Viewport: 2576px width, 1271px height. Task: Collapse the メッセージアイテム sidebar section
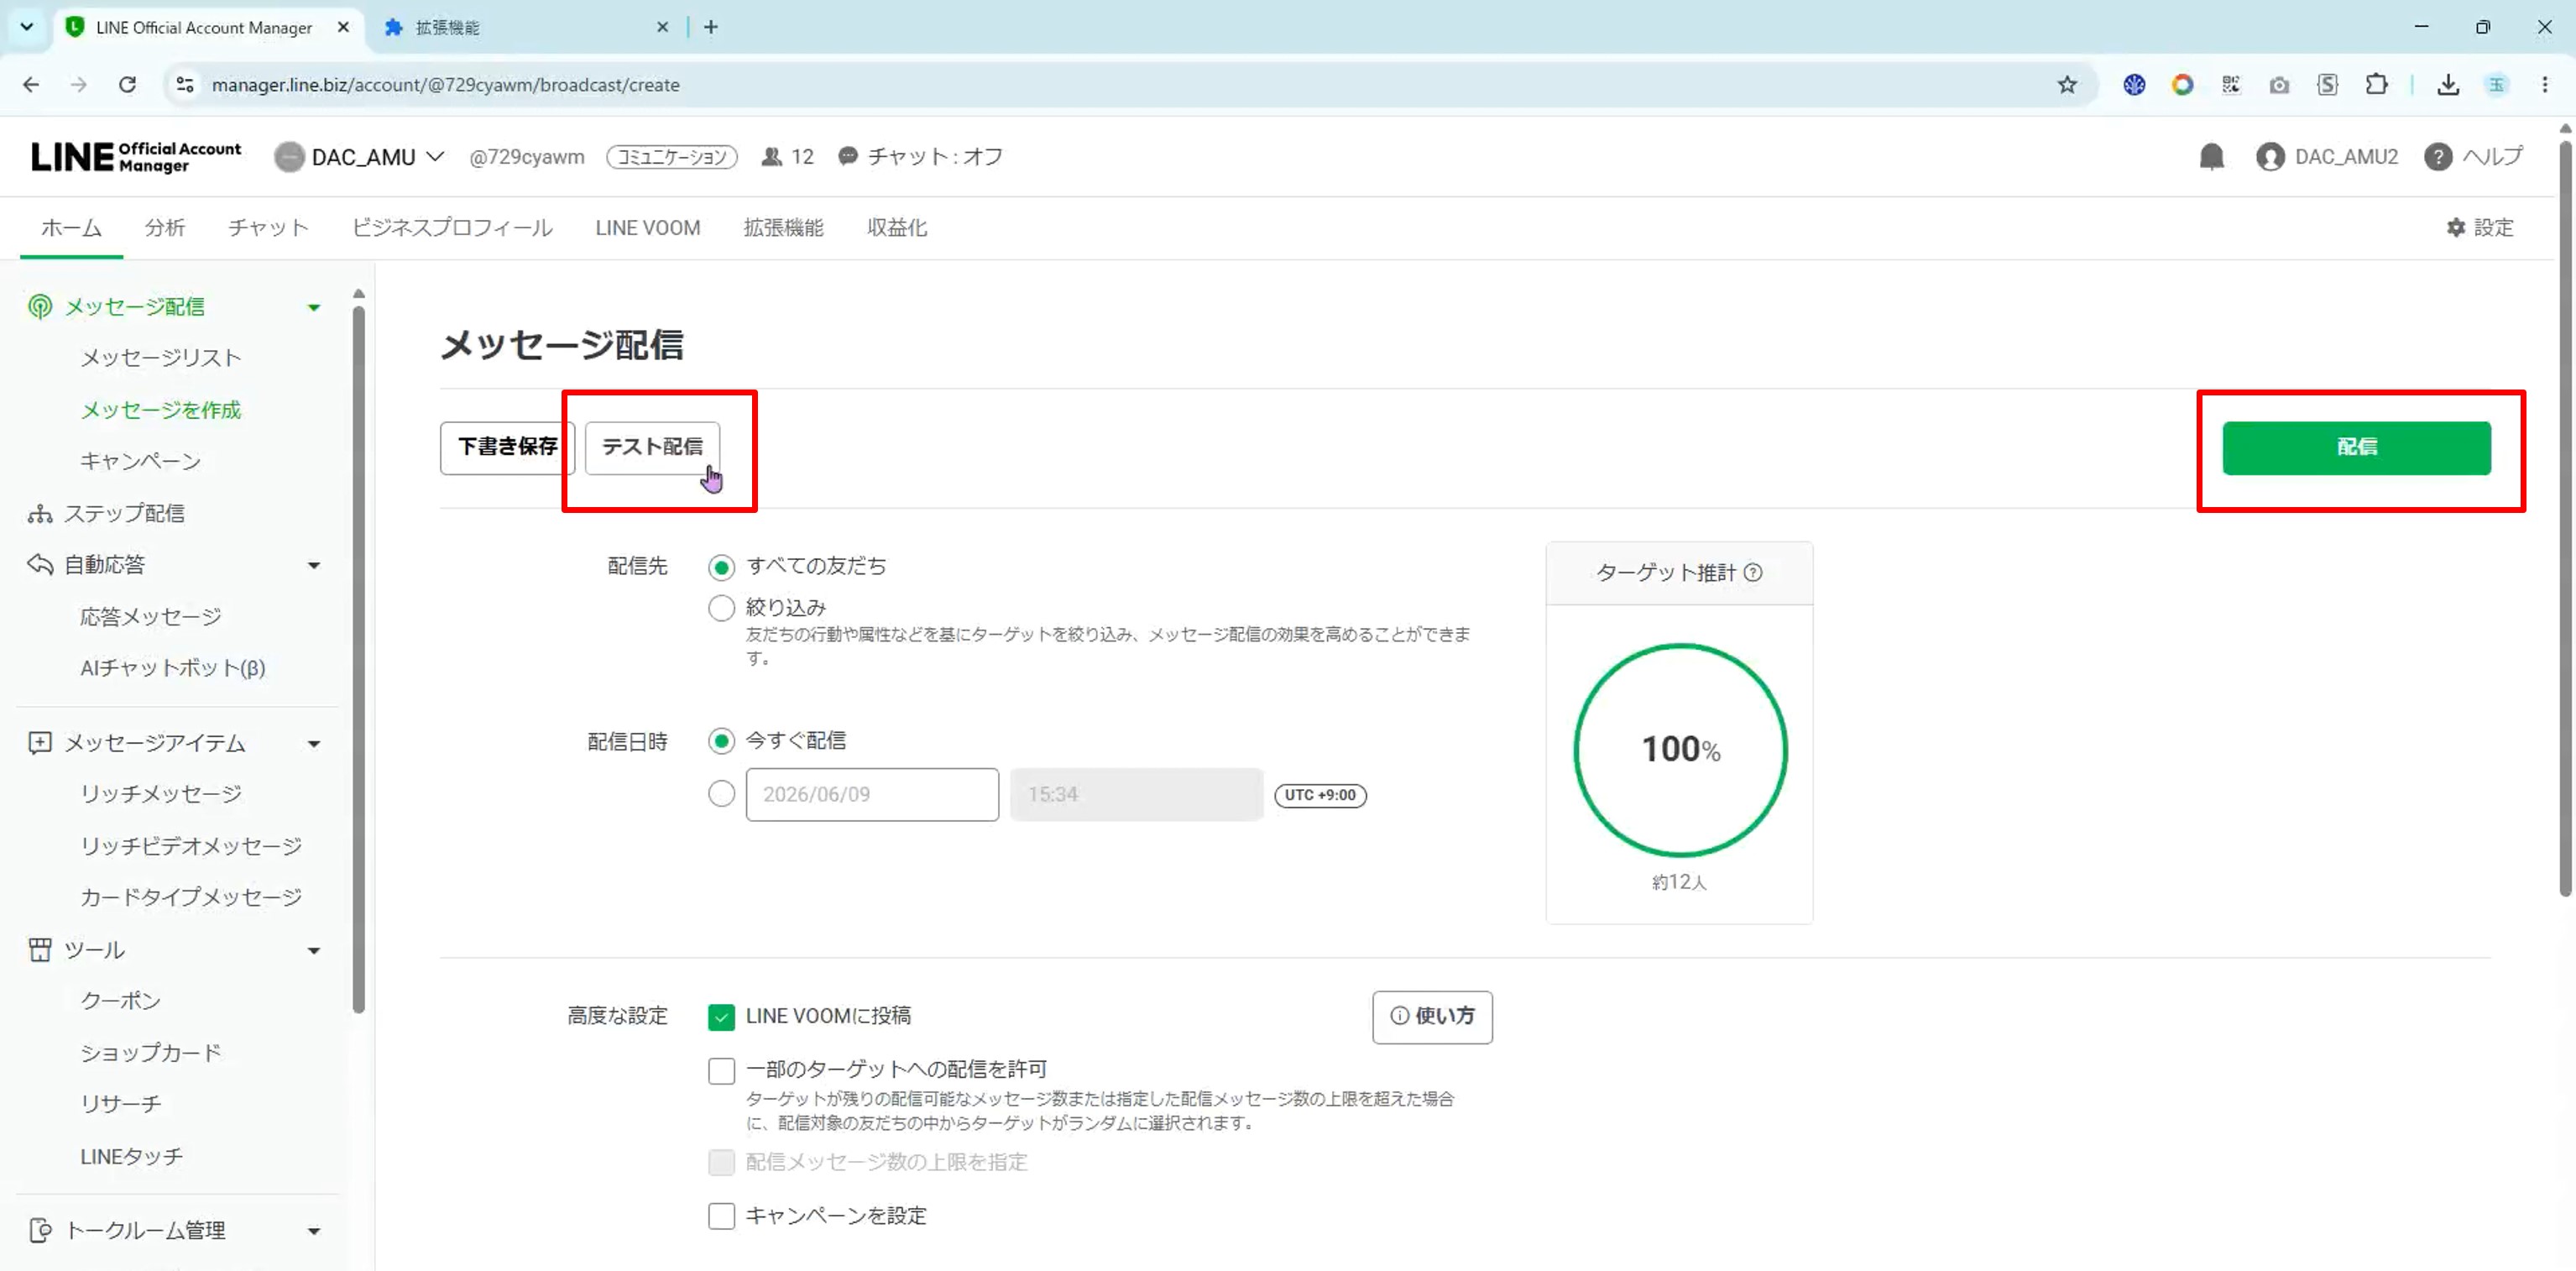314,744
